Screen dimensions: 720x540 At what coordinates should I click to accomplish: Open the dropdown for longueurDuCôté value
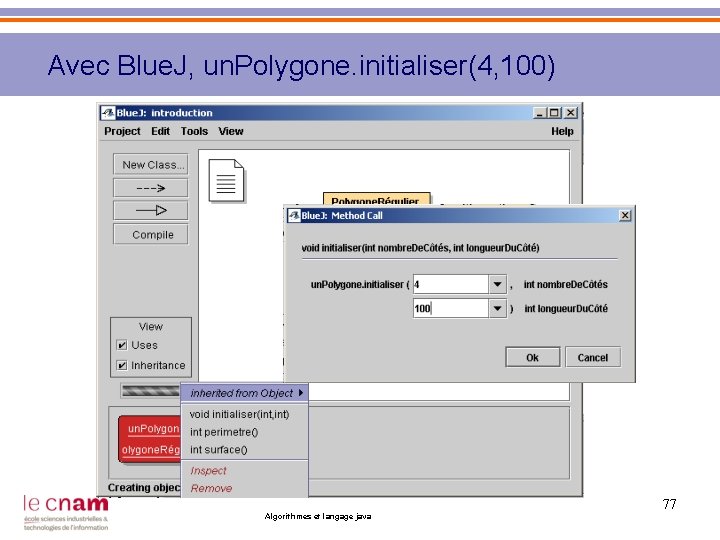(497, 308)
